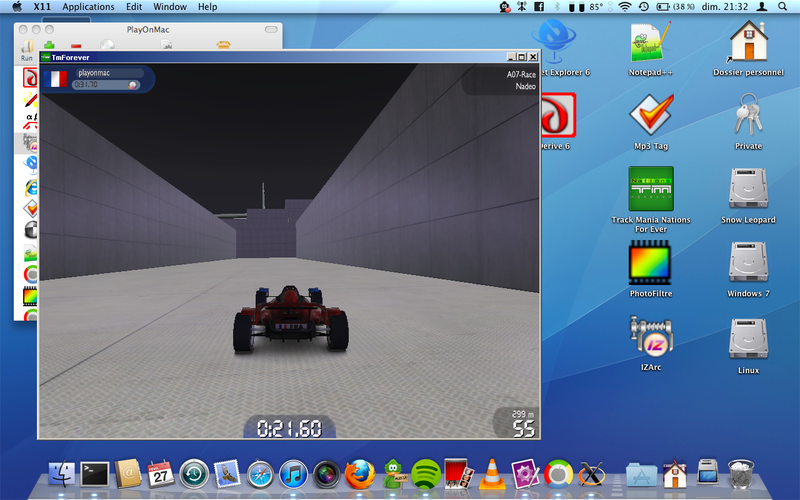Open the Window menu
Screen dimensions: 800x500
(x=169, y=7)
